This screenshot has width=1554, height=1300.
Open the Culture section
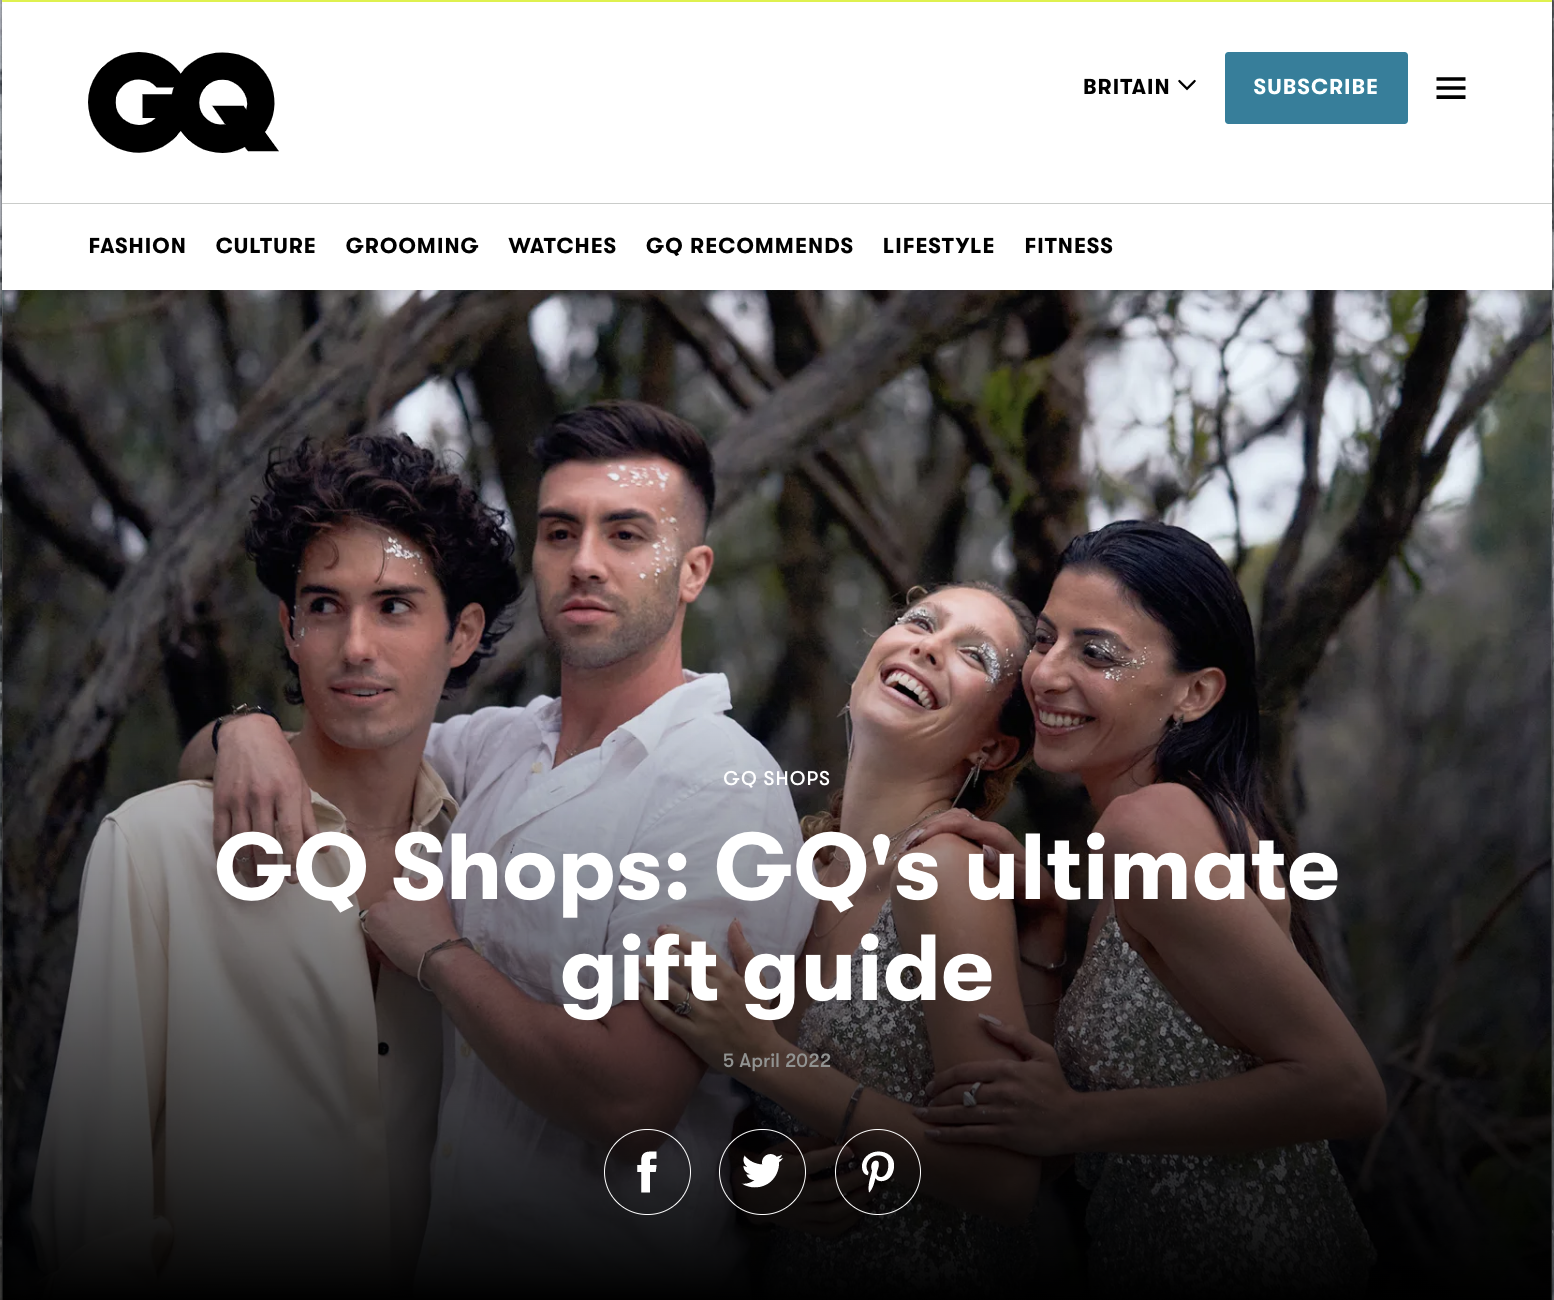tap(266, 246)
